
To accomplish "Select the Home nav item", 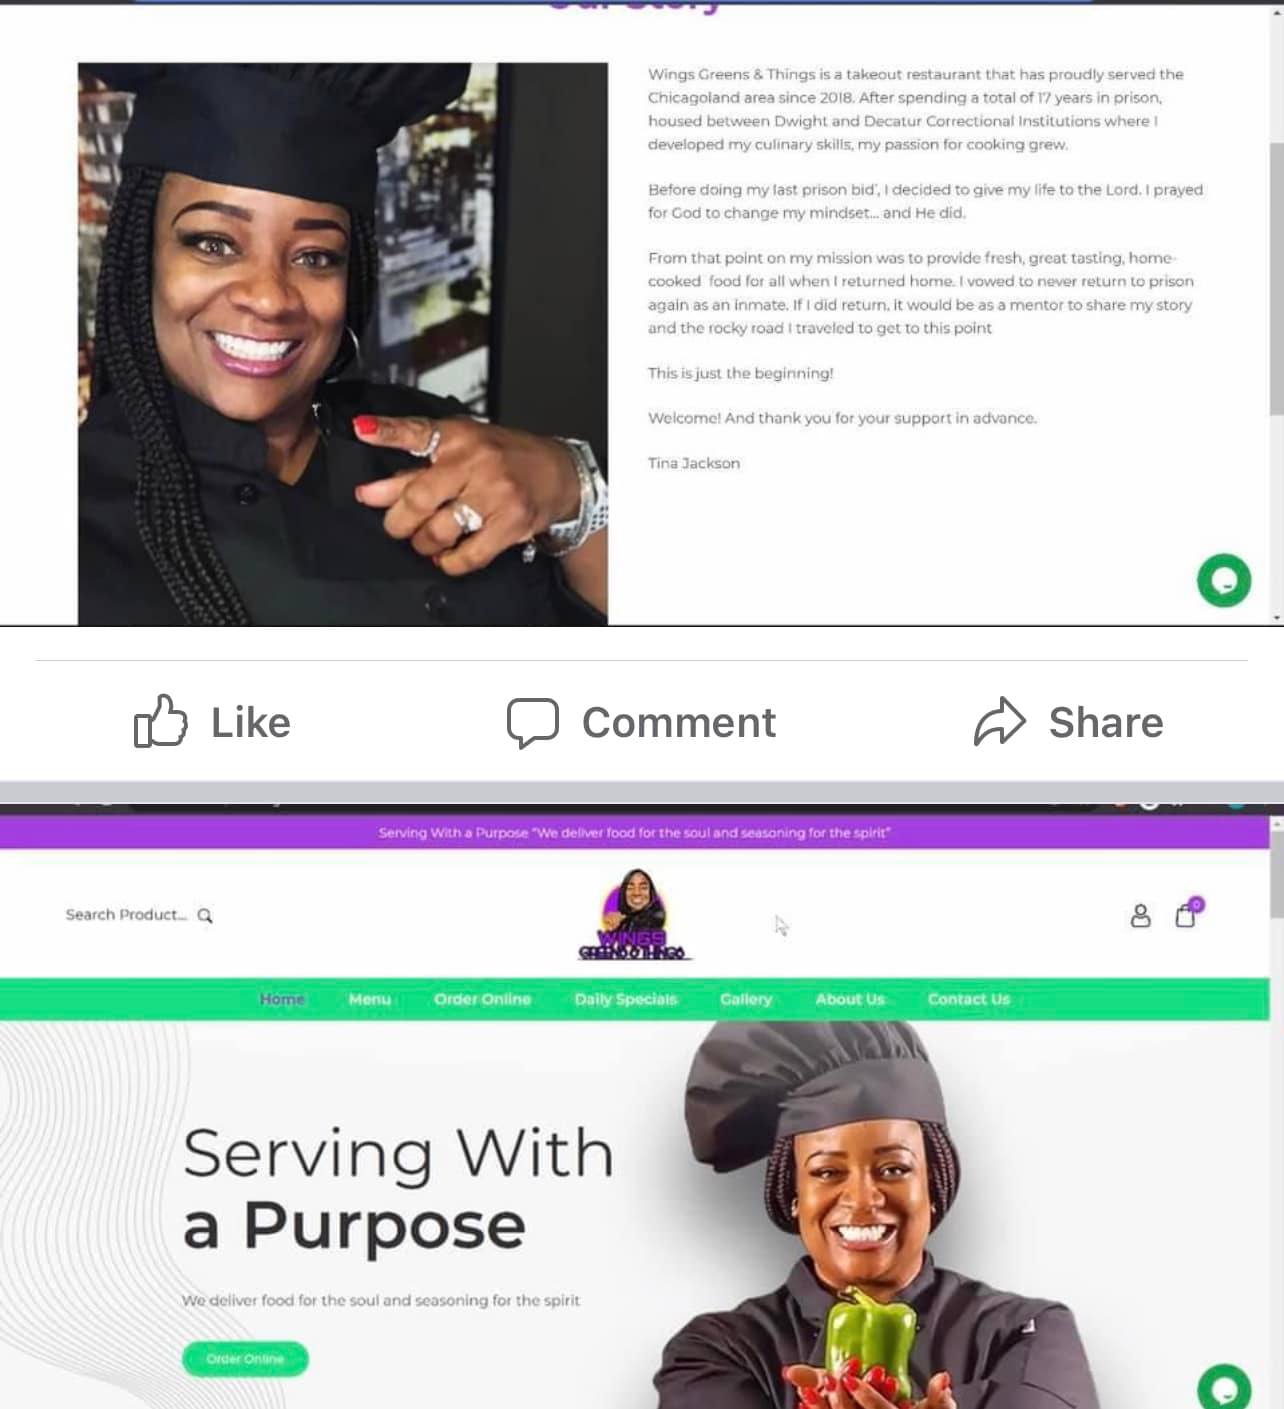I will (282, 999).
